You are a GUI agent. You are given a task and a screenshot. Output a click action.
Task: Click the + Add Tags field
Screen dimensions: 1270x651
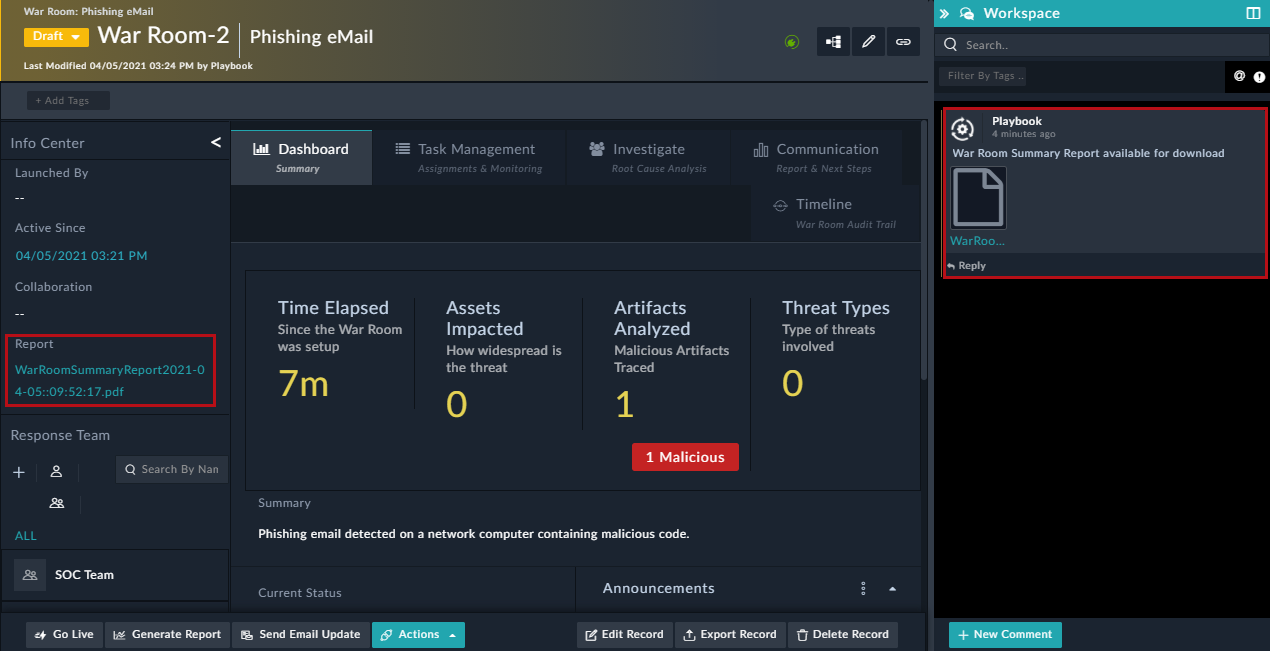click(68, 100)
